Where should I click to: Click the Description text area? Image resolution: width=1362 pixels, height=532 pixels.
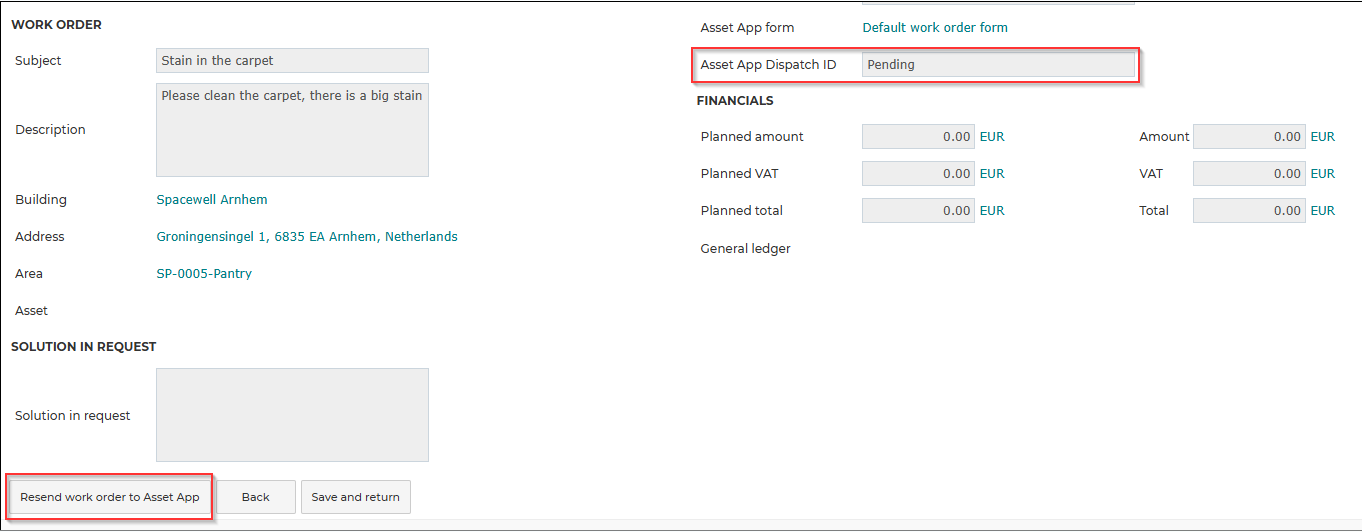tap(293, 130)
